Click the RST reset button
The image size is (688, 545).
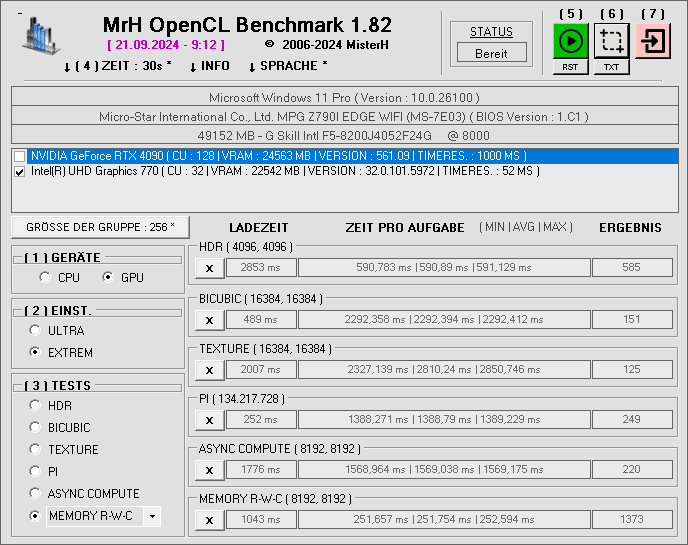click(570, 67)
